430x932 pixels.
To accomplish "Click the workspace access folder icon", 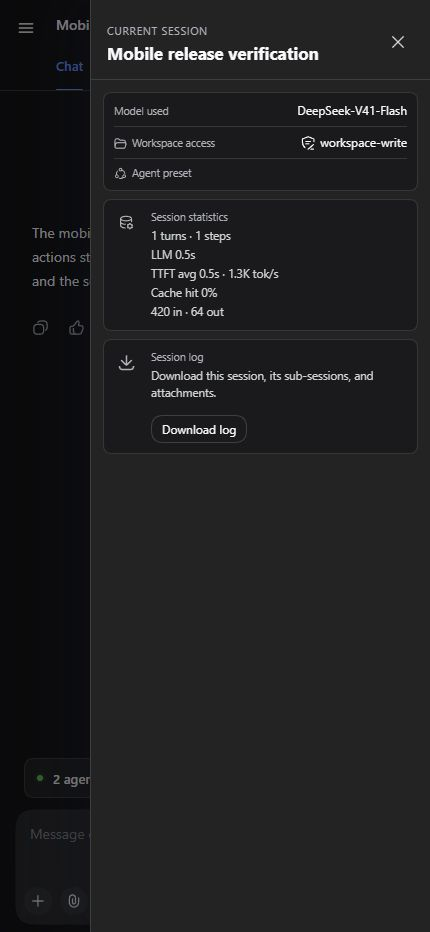I will (x=120, y=143).
